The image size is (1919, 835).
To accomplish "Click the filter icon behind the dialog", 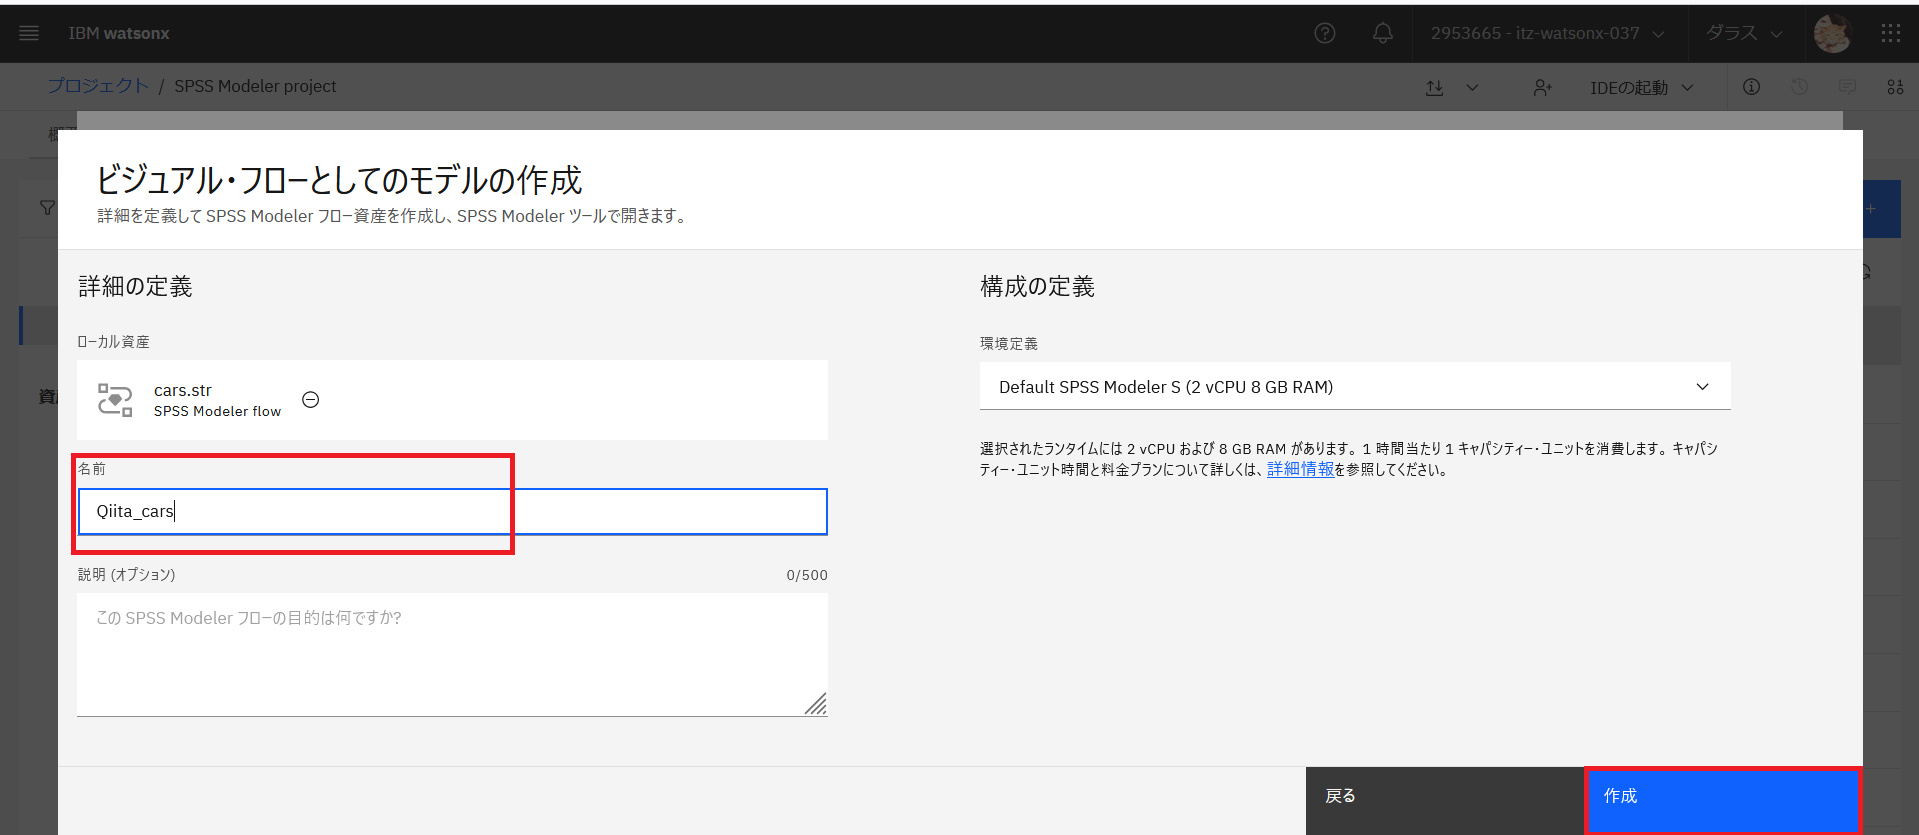I will pos(46,208).
